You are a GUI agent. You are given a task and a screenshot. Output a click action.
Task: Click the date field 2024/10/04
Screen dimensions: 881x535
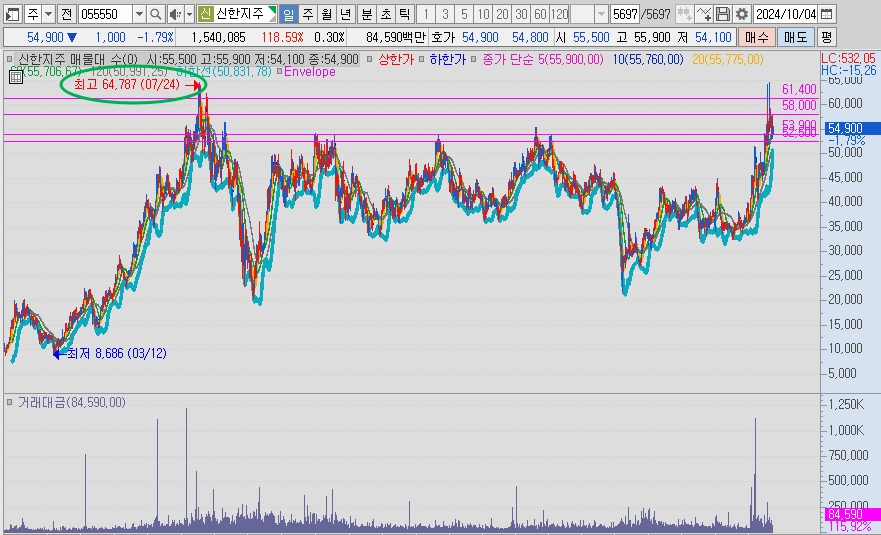click(785, 14)
